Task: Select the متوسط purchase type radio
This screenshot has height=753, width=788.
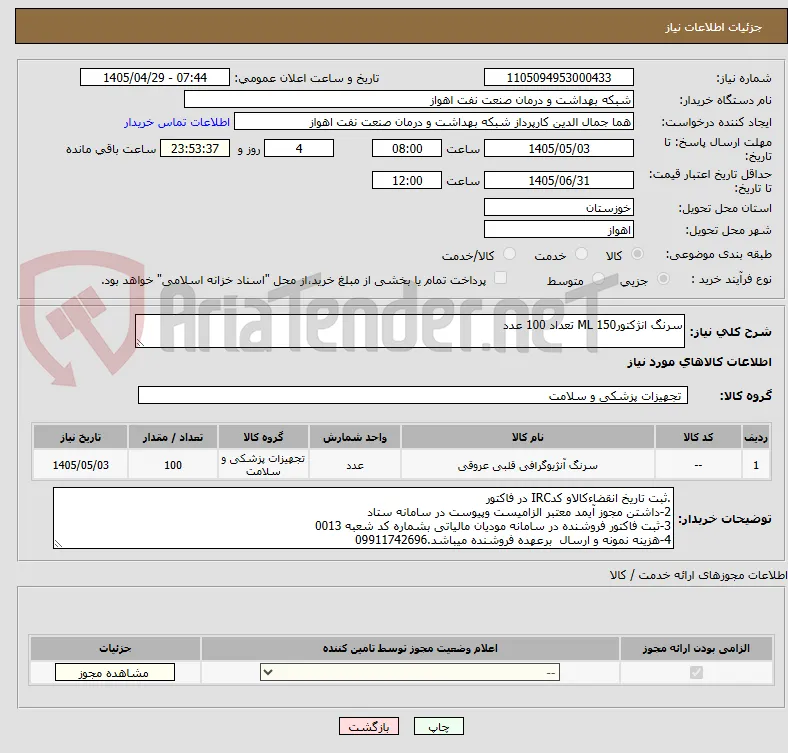Action: click(x=598, y=278)
